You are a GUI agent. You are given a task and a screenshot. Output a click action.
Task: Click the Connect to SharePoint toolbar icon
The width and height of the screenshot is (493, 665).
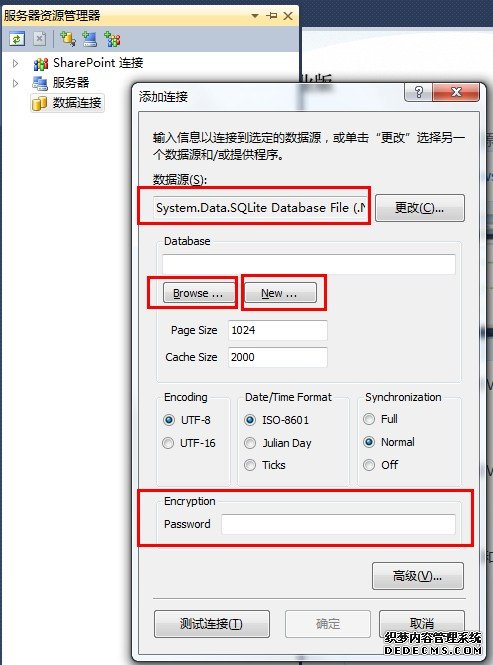point(112,39)
